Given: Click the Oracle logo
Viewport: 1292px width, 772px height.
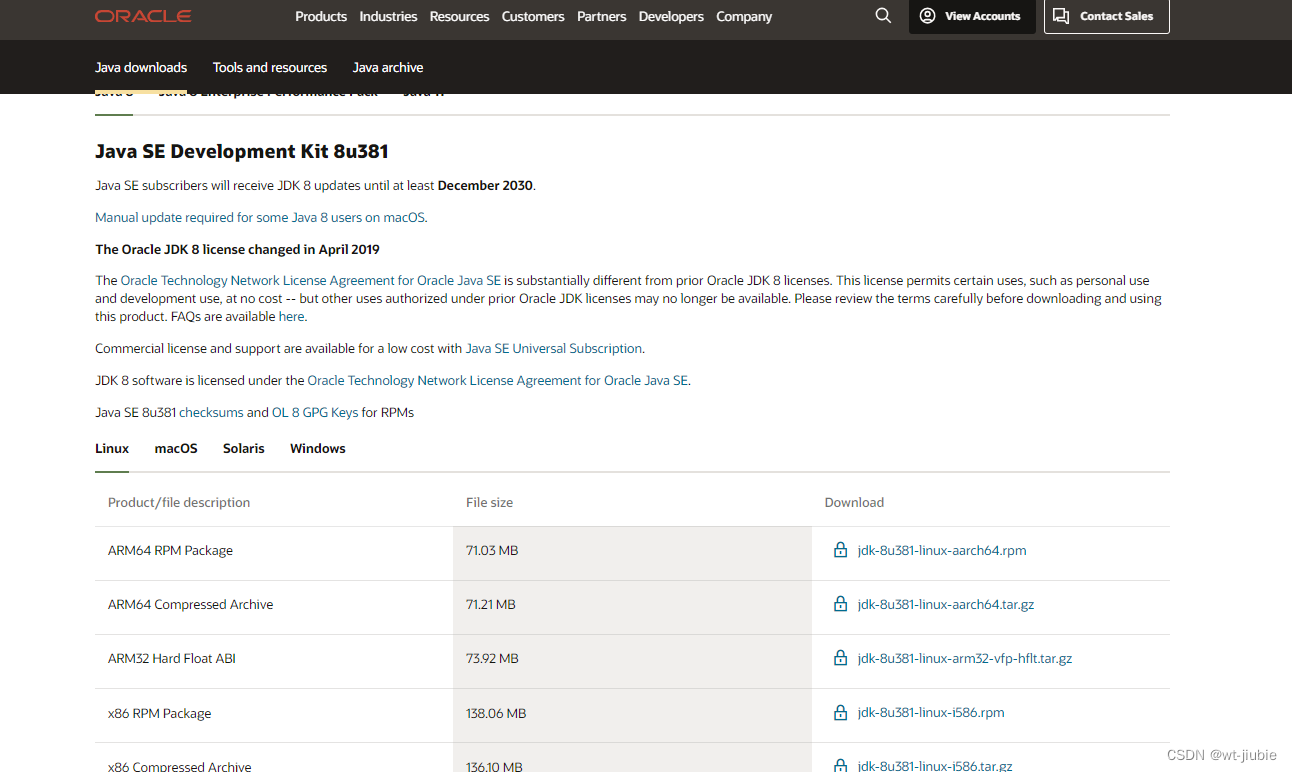Looking at the screenshot, I should (143, 16).
